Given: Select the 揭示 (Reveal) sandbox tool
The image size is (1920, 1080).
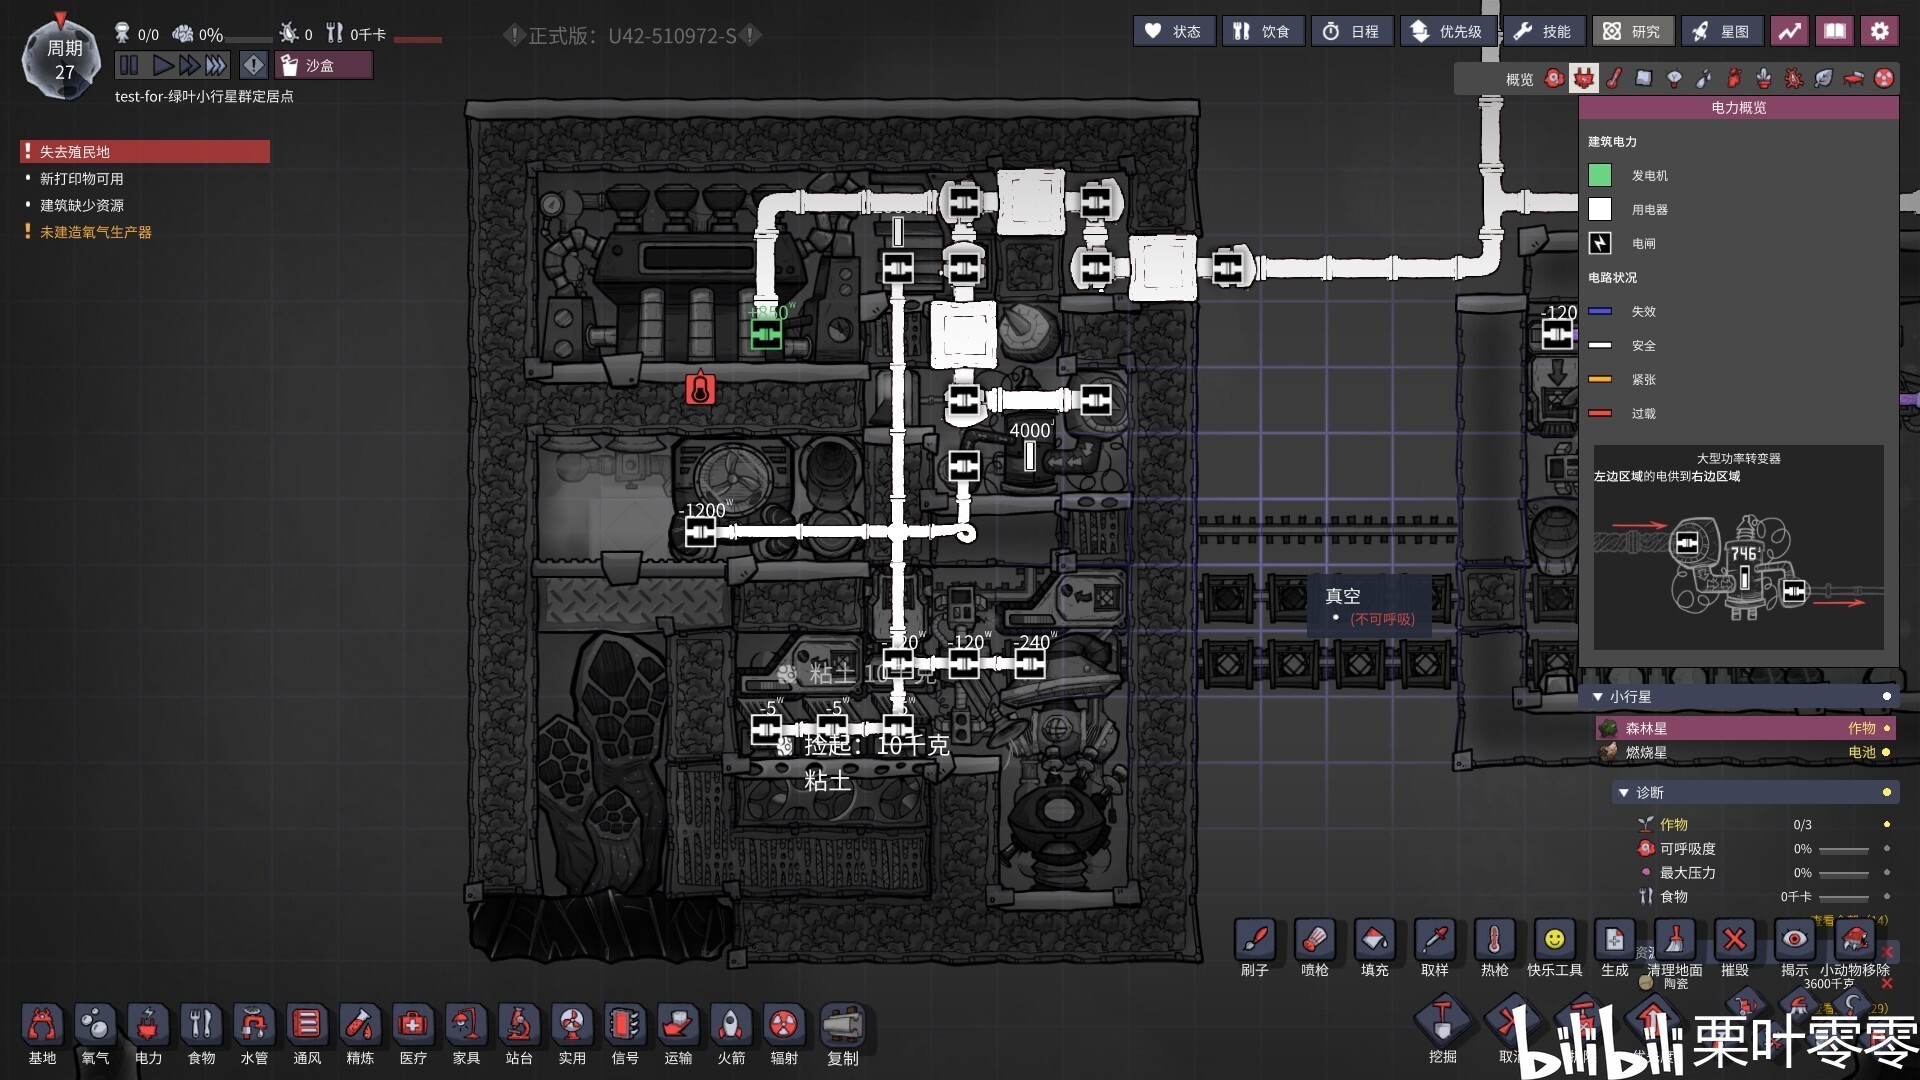Looking at the screenshot, I should pos(1795,948).
